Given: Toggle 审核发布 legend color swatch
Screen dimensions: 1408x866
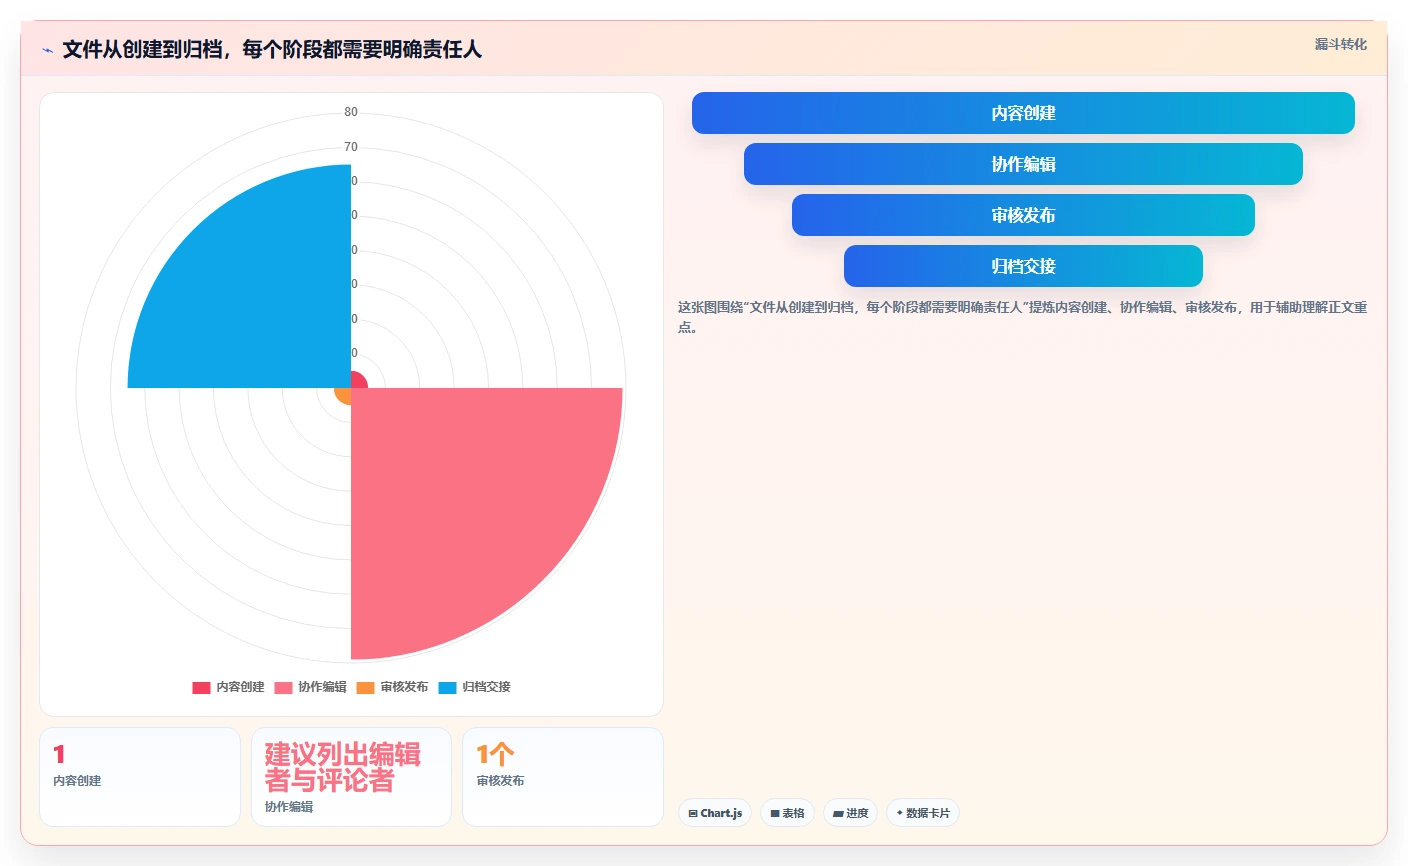Looking at the screenshot, I should pos(365,687).
